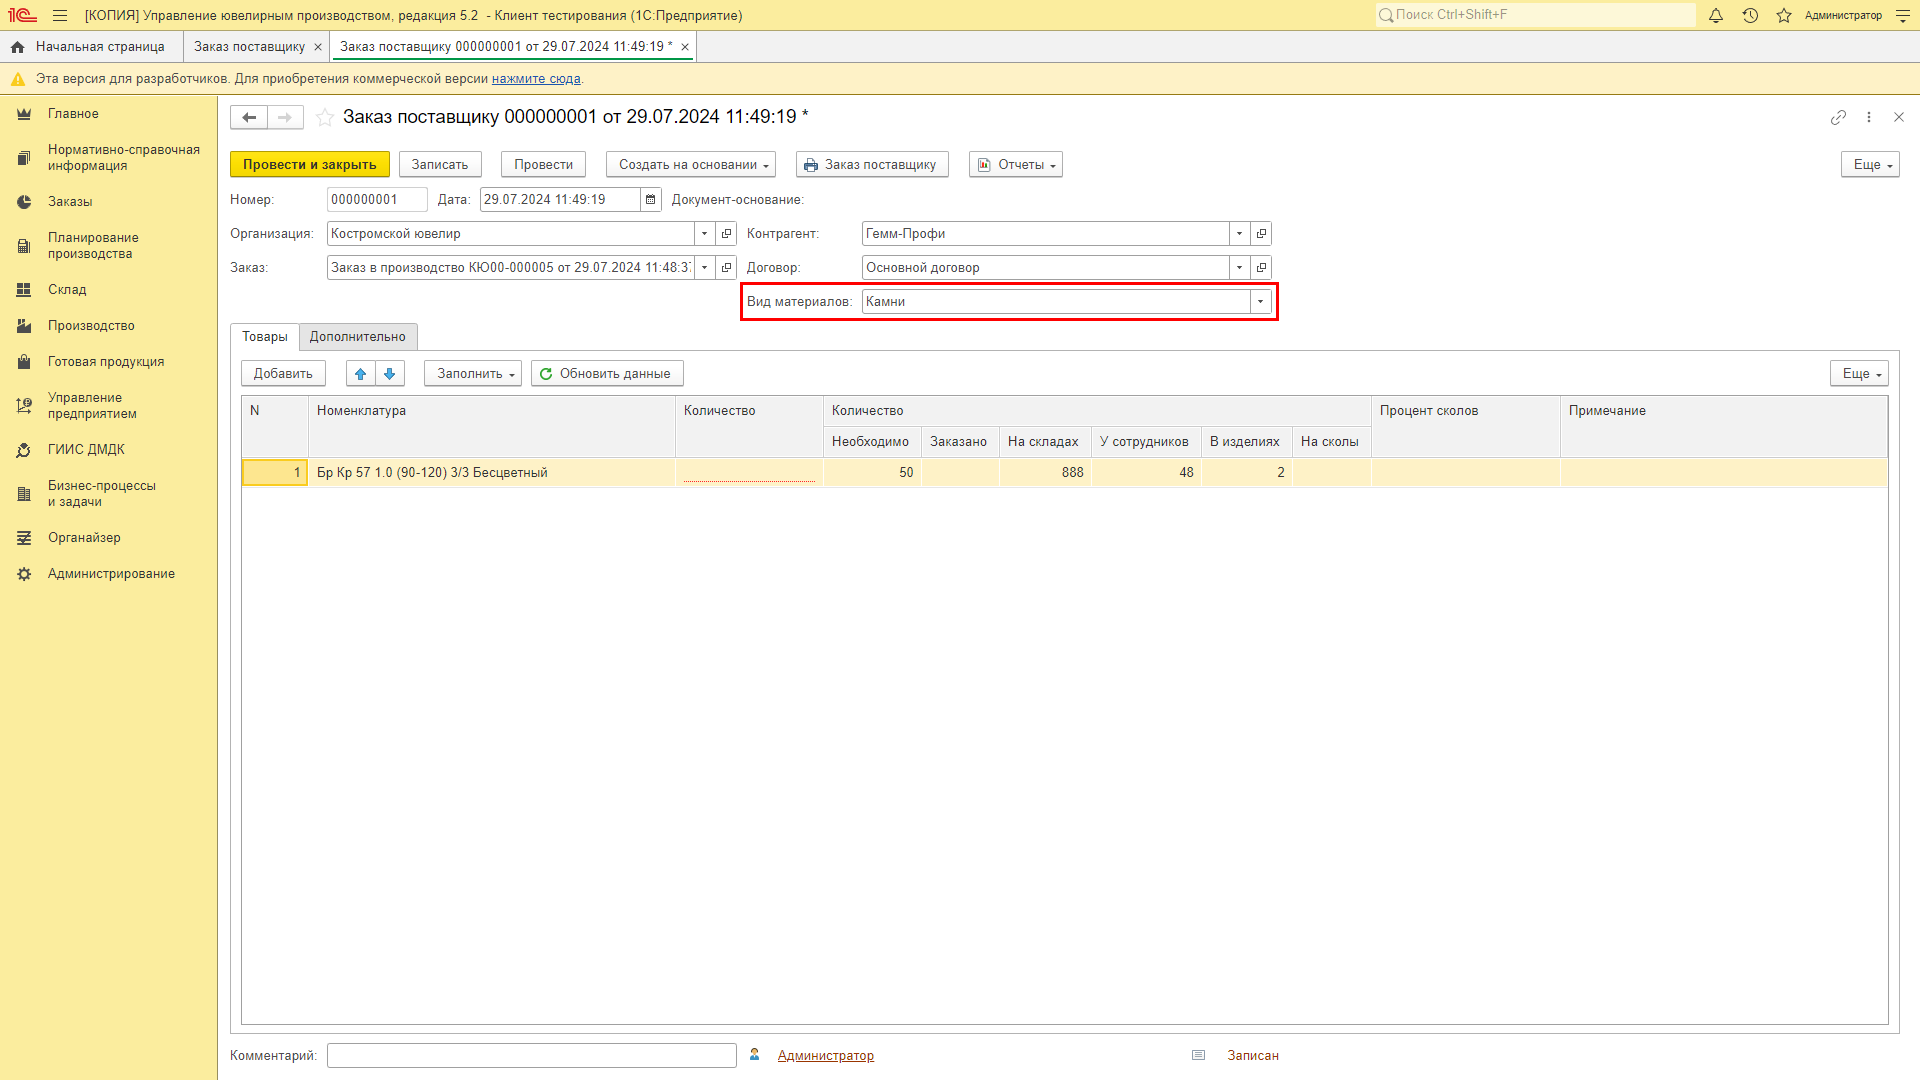The height and width of the screenshot is (1080, 1920).
Task: Expand the Договор dropdown list
Action: pyautogui.click(x=1240, y=267)
